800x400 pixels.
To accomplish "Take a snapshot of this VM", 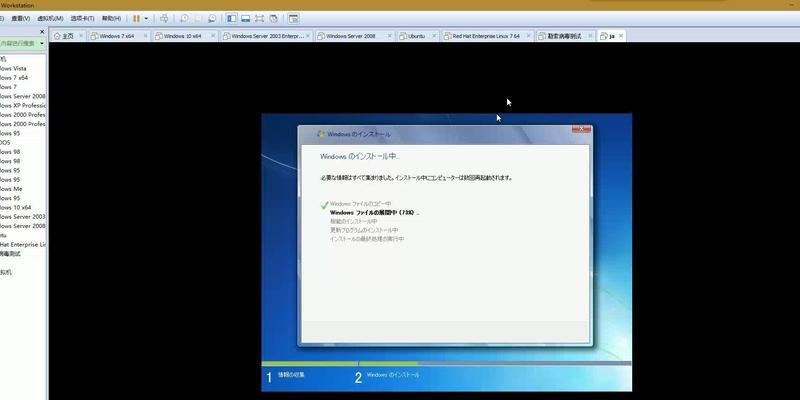I will pyautogui.click(x=184, y=18).
